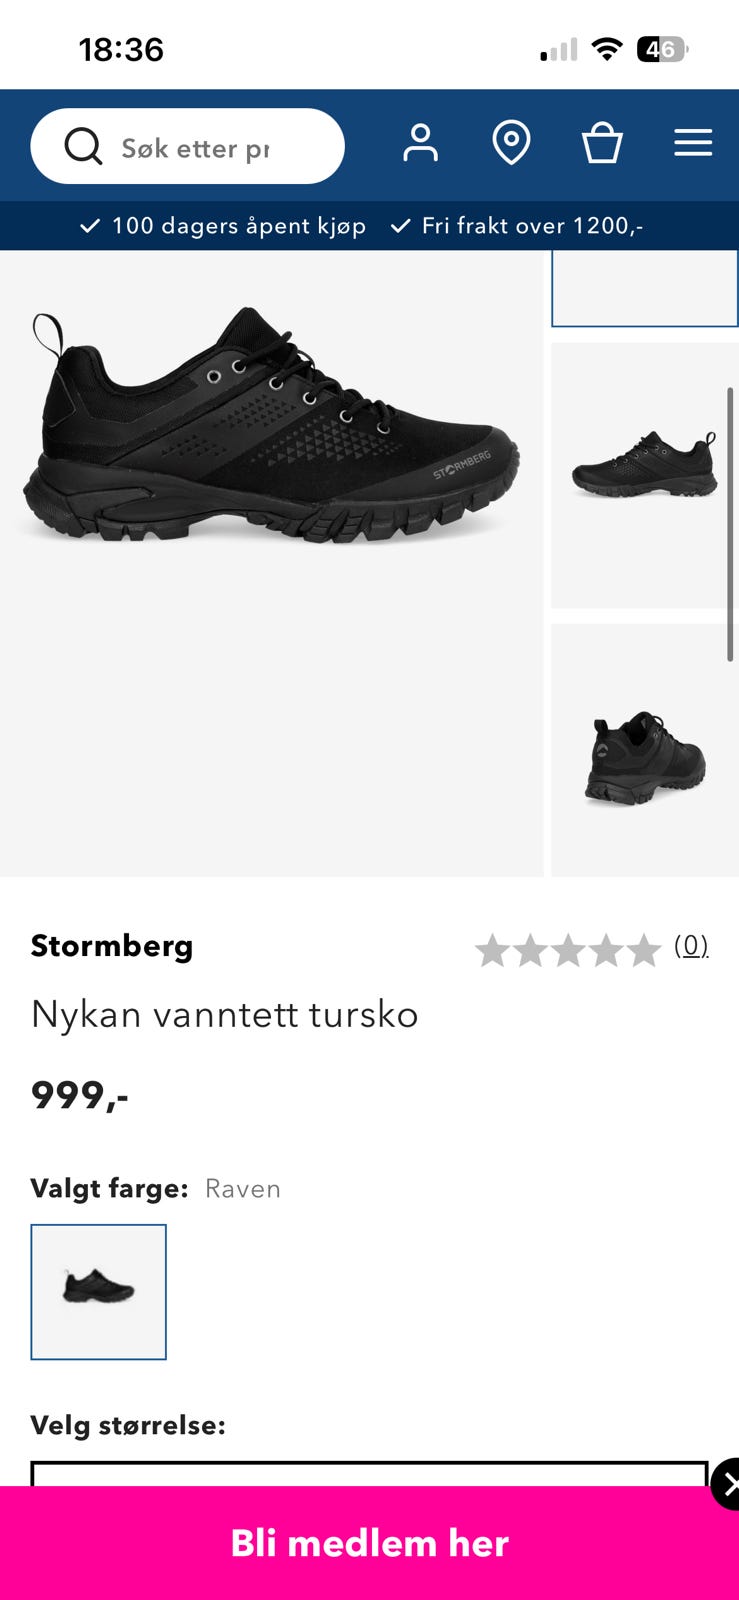Tap 'Fri frakt over 1200,-' banner text
This screenshot has width=739, height=1600.
[532, 226]
